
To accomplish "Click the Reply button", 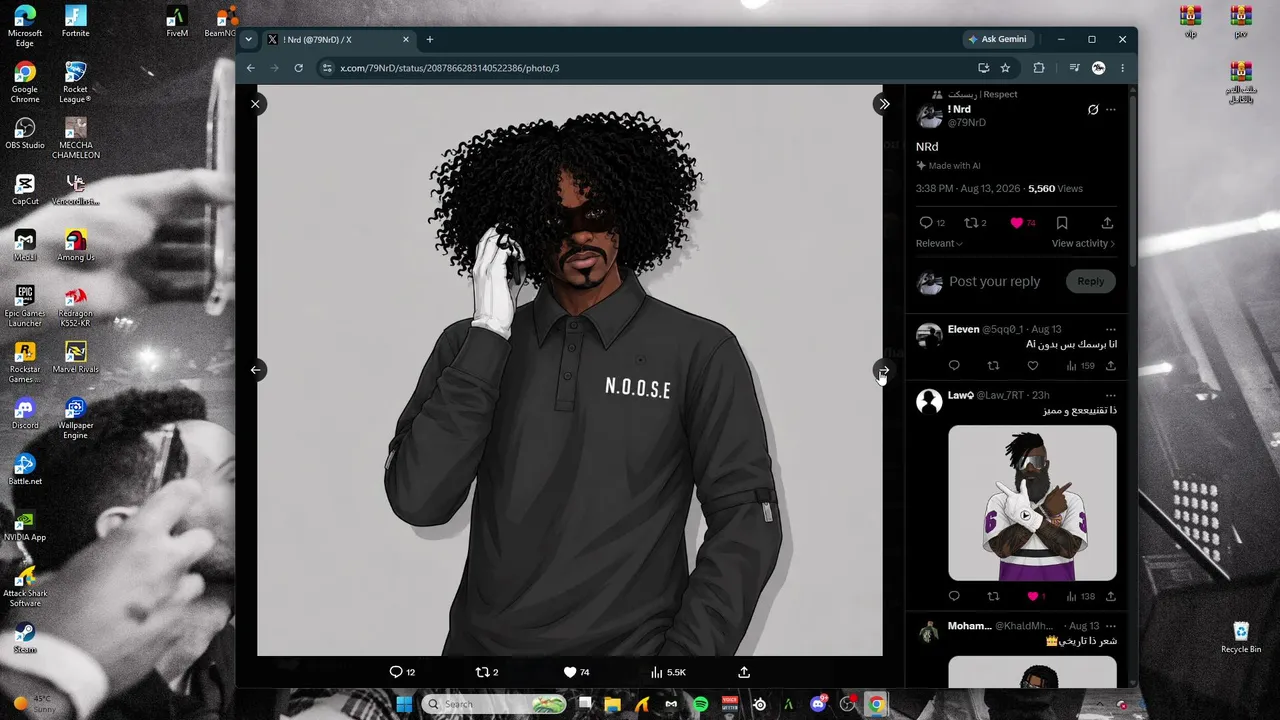I will [1090, 282].
